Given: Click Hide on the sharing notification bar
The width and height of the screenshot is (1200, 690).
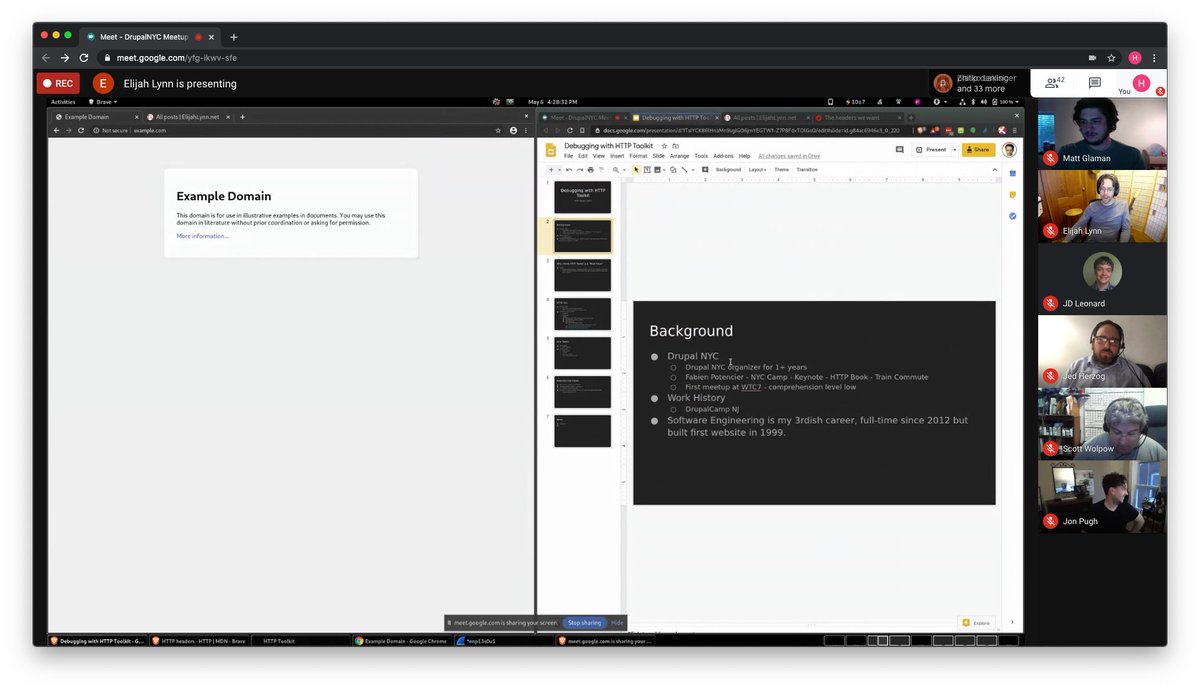Looking at the screenshot, I should point(617,622).
